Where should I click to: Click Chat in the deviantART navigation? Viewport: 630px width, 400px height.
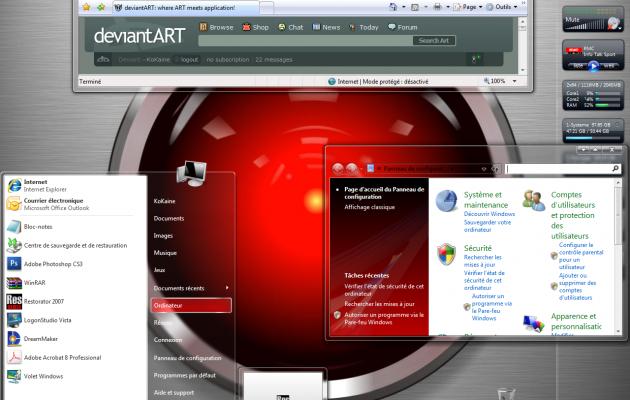(291, 27)
